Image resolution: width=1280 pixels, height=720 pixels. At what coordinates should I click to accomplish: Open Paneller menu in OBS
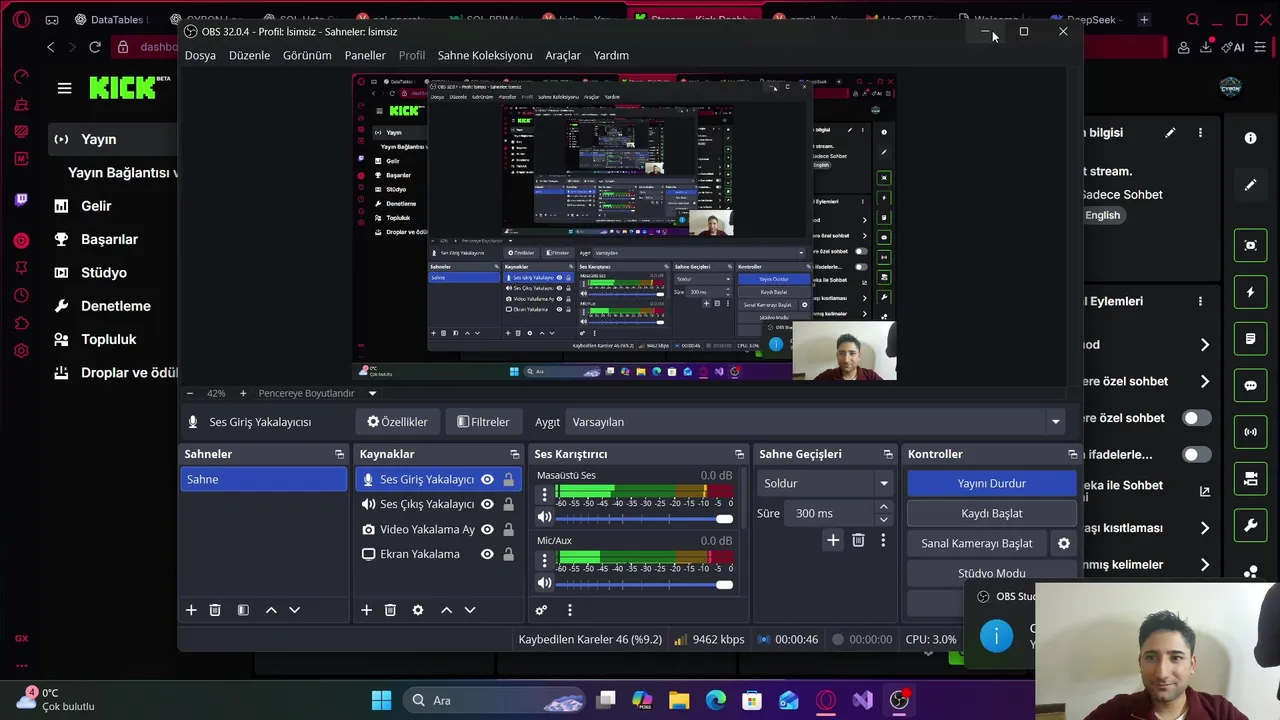(x=365, y=55)
